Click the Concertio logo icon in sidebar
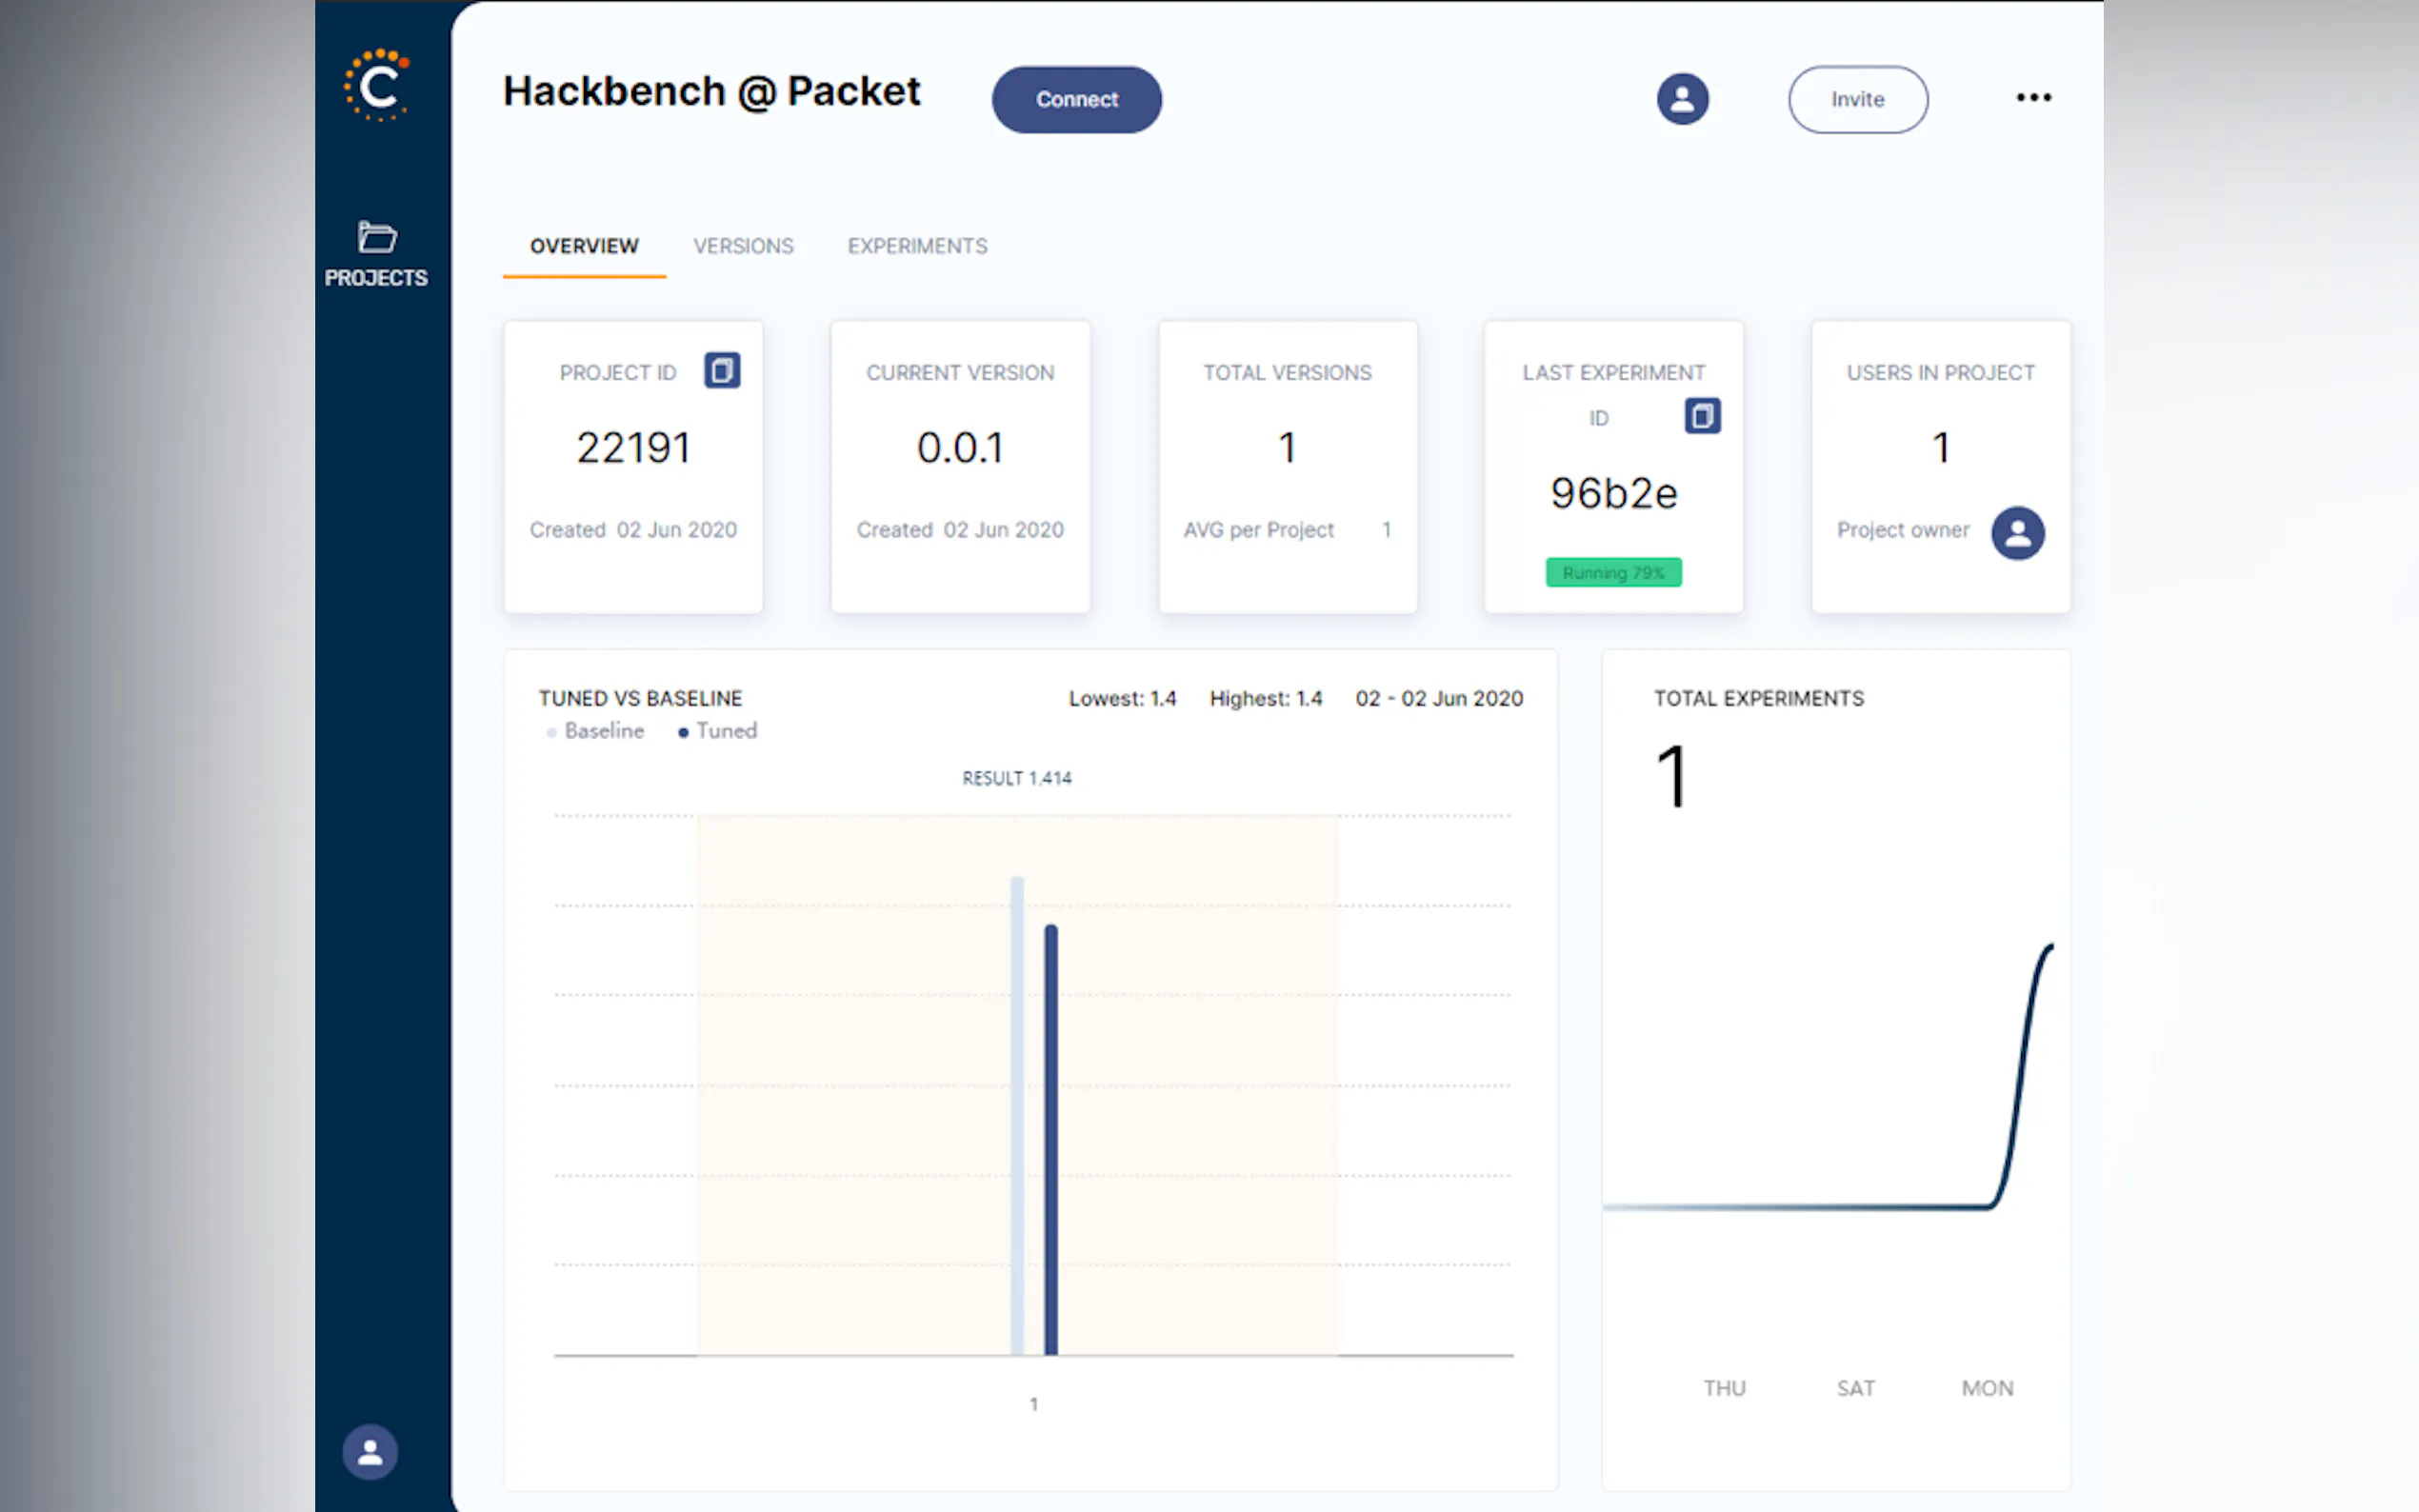The image size is (2419, 1512). tap(377, 86)
